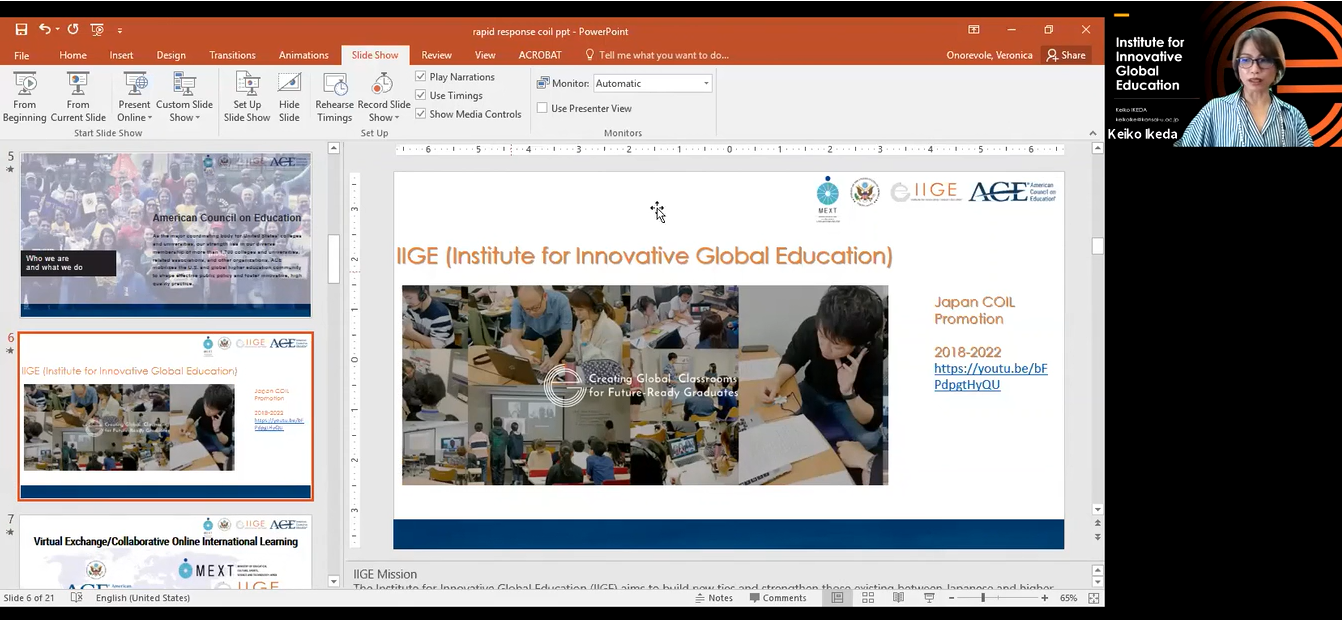Open Custom Slide Show menu
Viewport: 1342px width, 620px height.
184,97
